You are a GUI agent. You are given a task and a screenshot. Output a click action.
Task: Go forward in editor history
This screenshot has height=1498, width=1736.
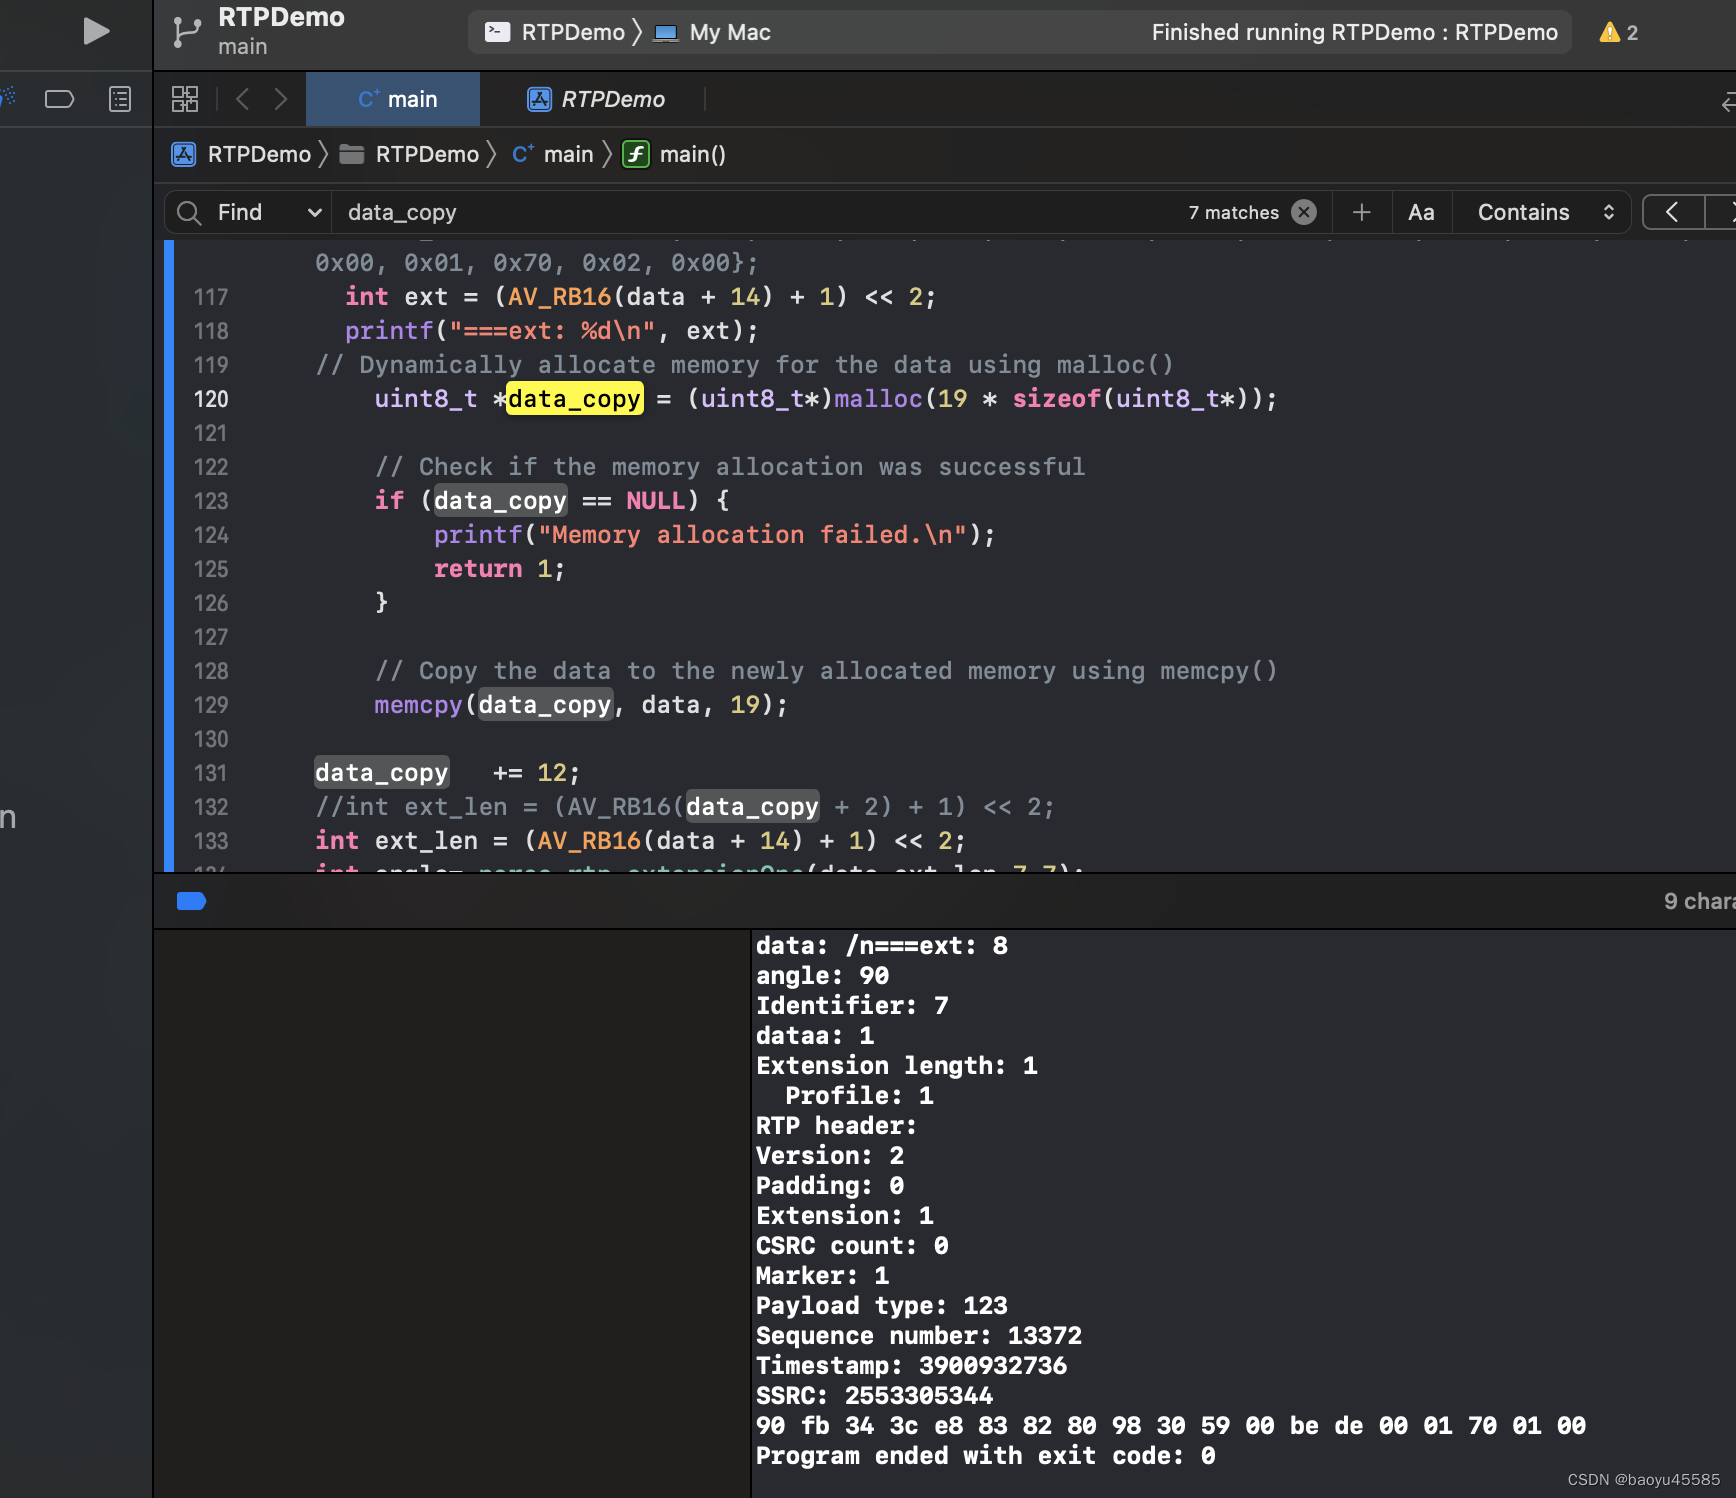281,99
